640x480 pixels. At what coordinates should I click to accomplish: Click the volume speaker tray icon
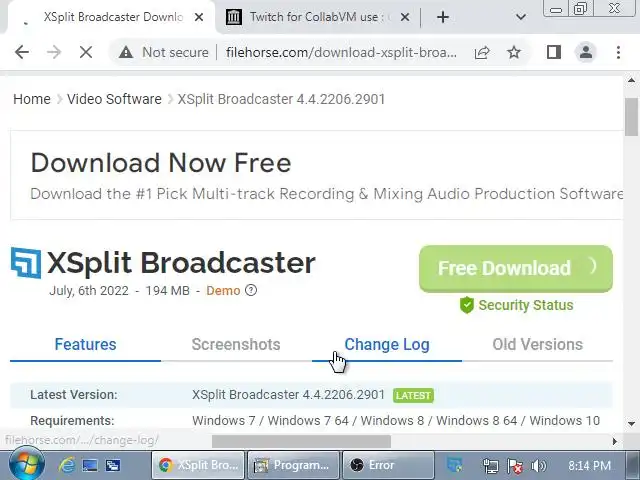tap(539, 465)
